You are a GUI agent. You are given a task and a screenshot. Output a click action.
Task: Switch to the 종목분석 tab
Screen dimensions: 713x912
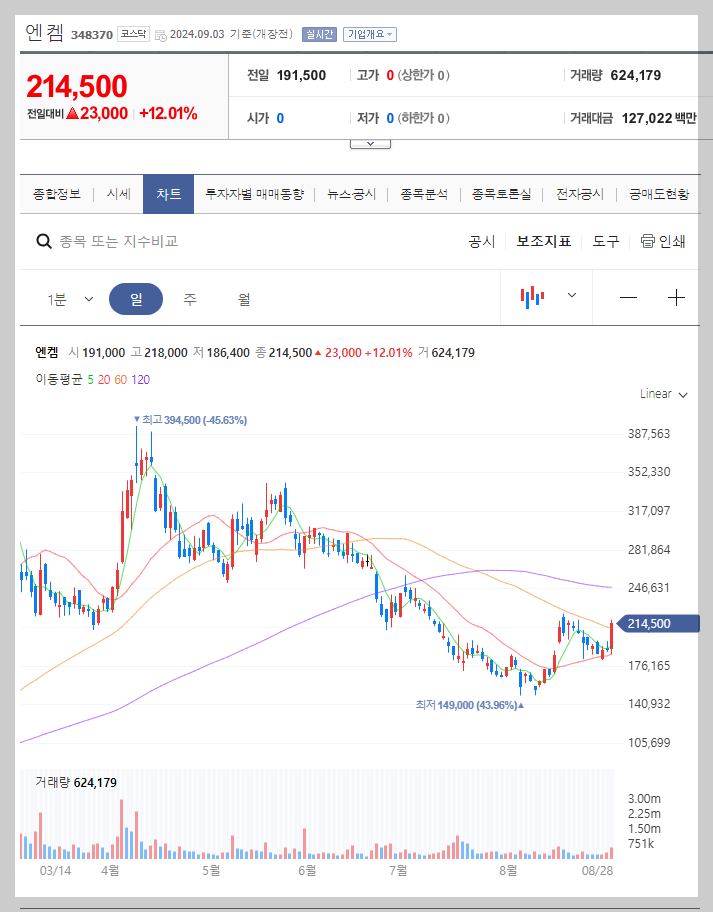click(422, 195)
